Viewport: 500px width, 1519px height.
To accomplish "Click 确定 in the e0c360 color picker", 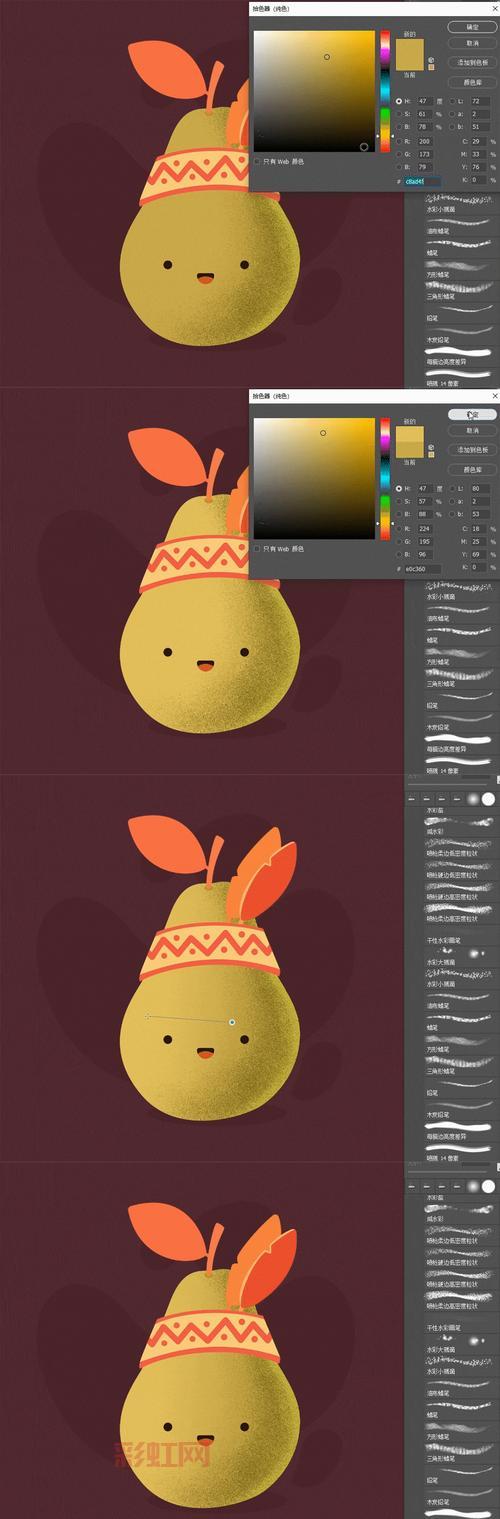I will coord(472,414).
